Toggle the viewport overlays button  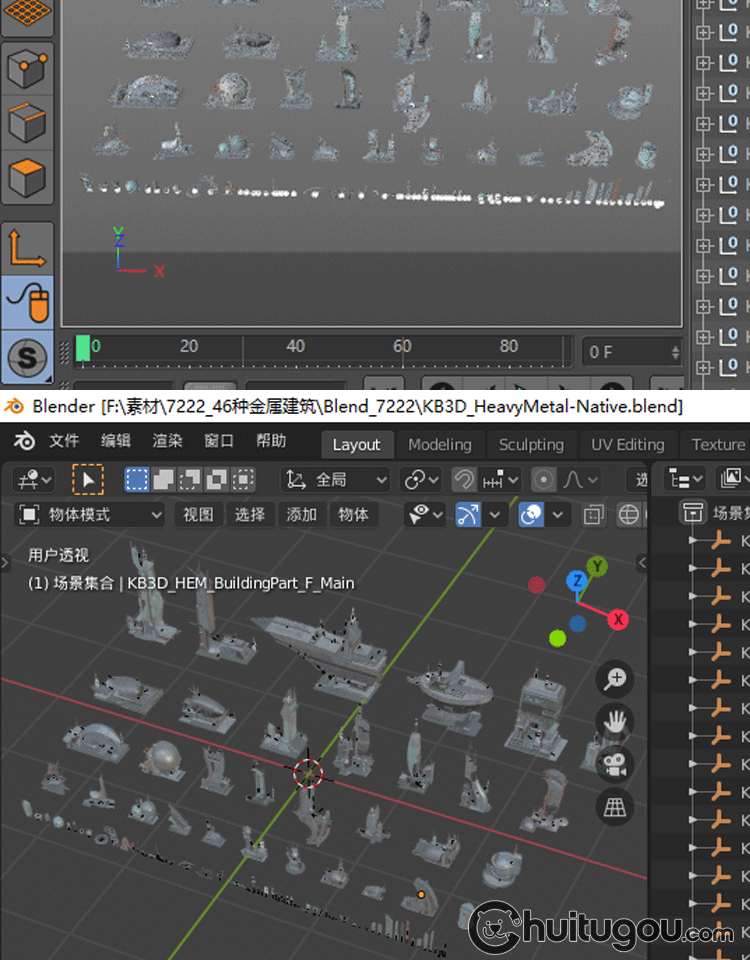(531, 514)
